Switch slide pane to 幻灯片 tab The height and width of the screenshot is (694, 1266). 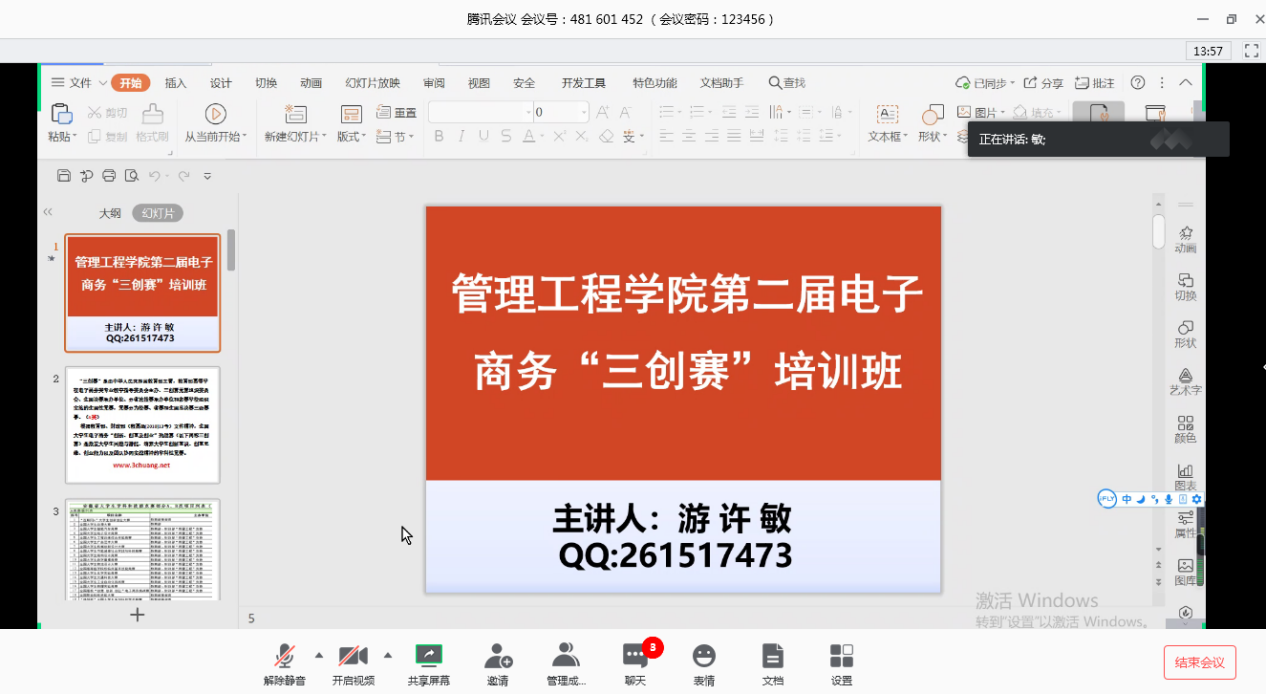158,213
